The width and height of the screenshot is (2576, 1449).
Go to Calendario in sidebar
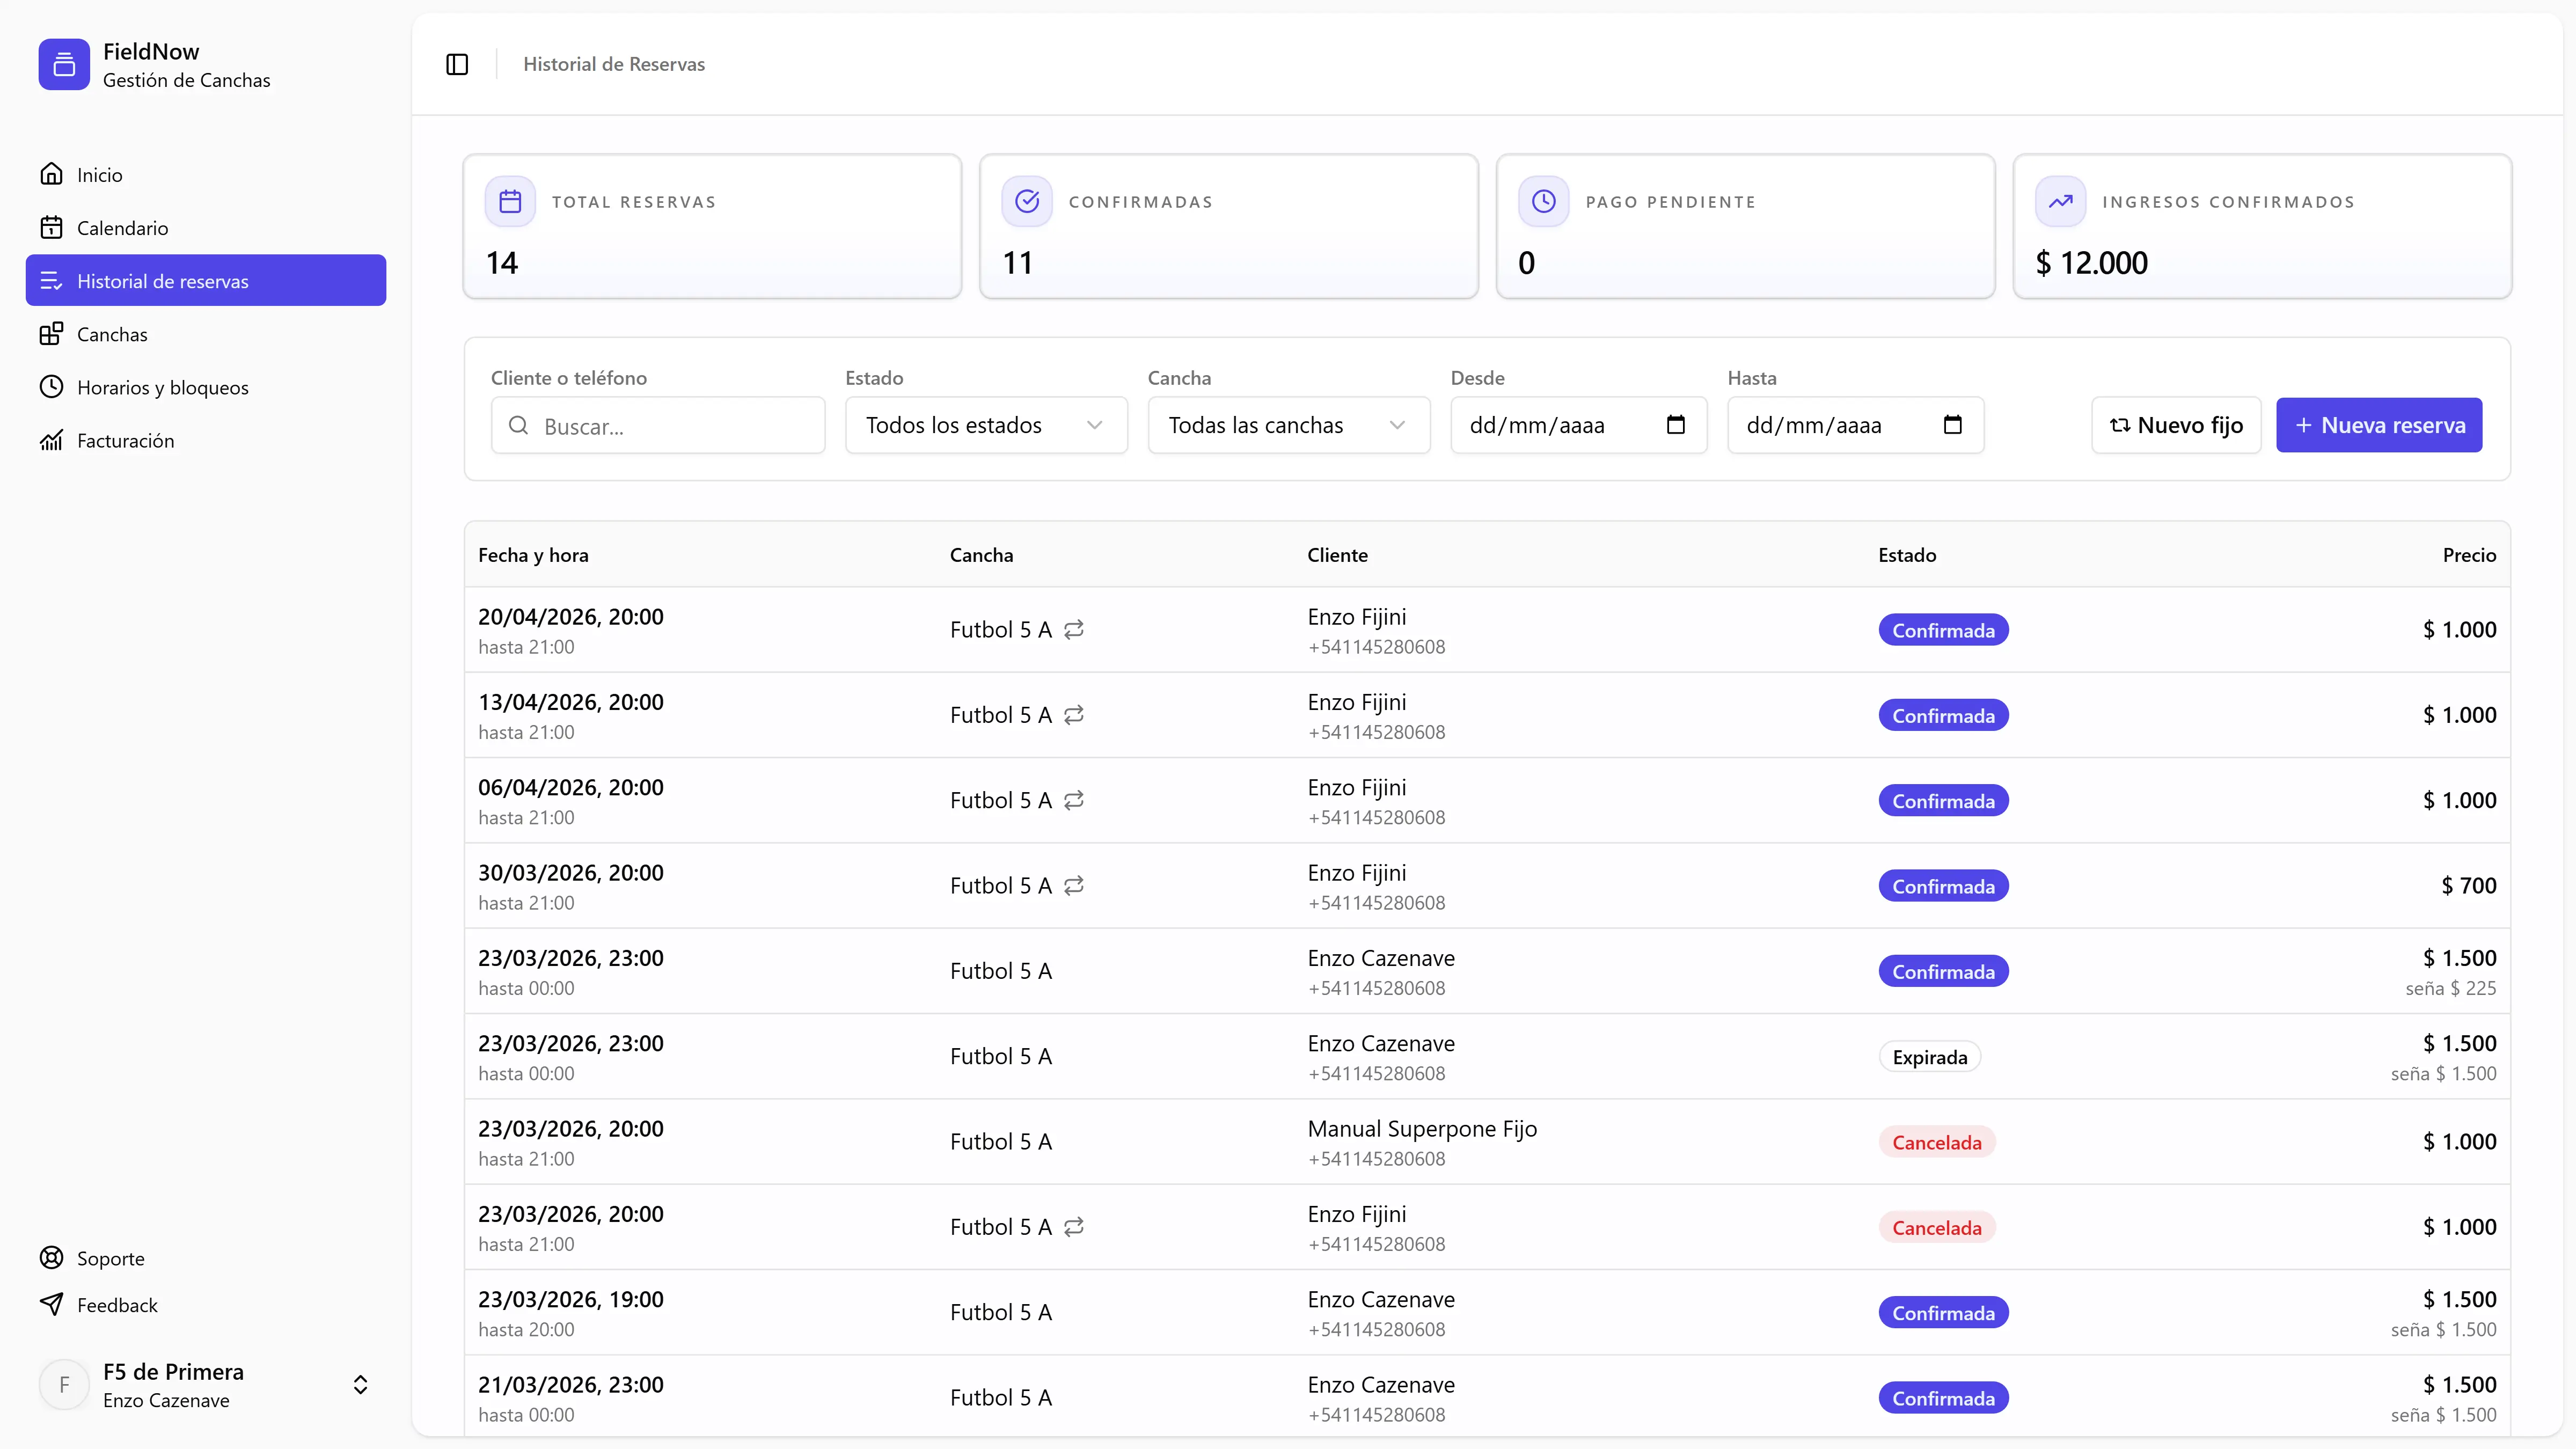point(122,228)
